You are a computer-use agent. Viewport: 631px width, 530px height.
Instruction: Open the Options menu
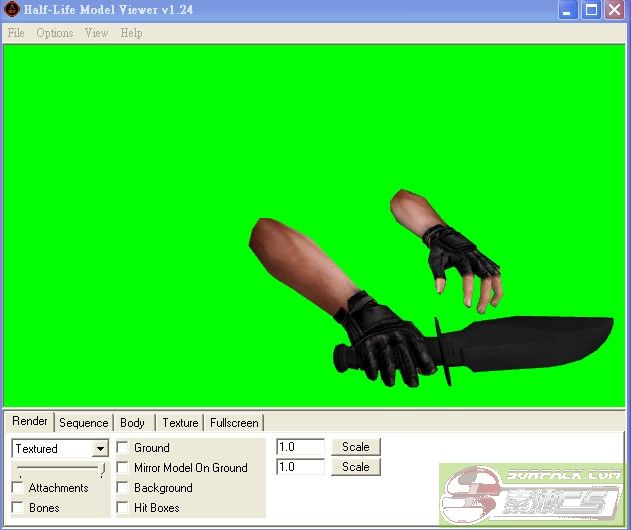(55, 33)
